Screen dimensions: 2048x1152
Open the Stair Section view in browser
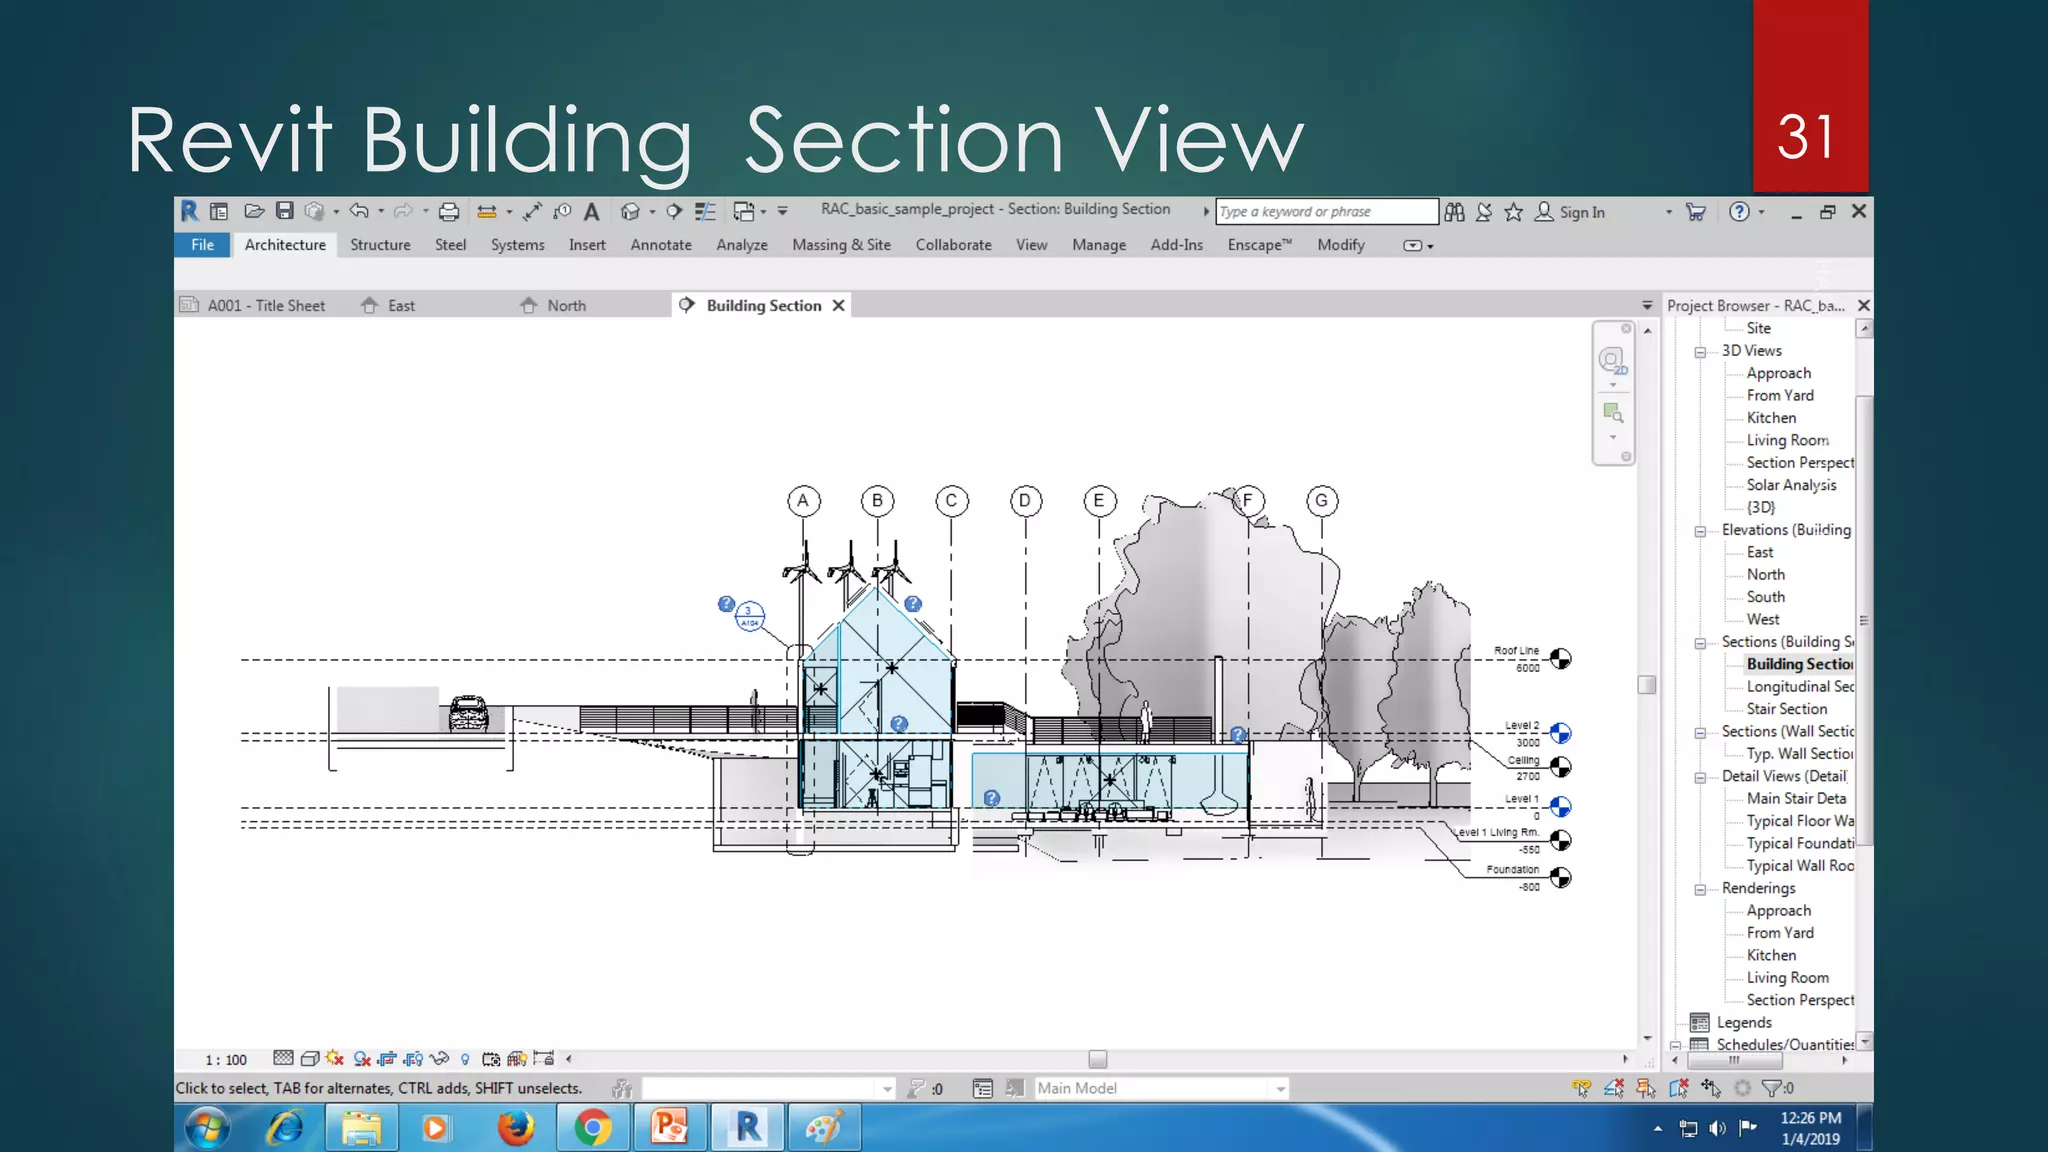click(1787, 709)
